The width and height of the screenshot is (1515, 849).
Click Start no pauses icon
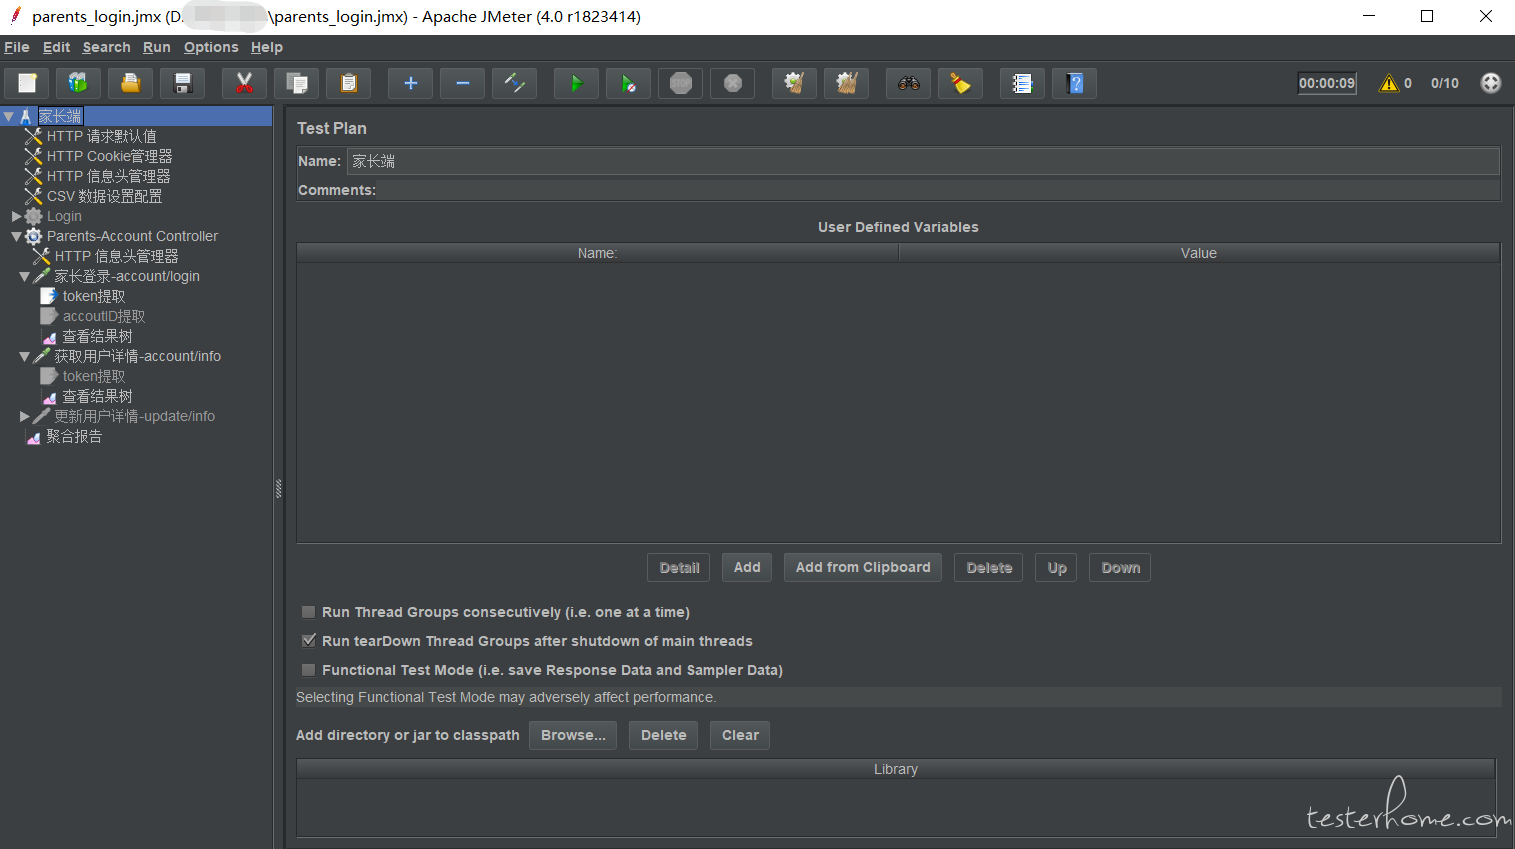pyautogui.click(x=628, y=83)
